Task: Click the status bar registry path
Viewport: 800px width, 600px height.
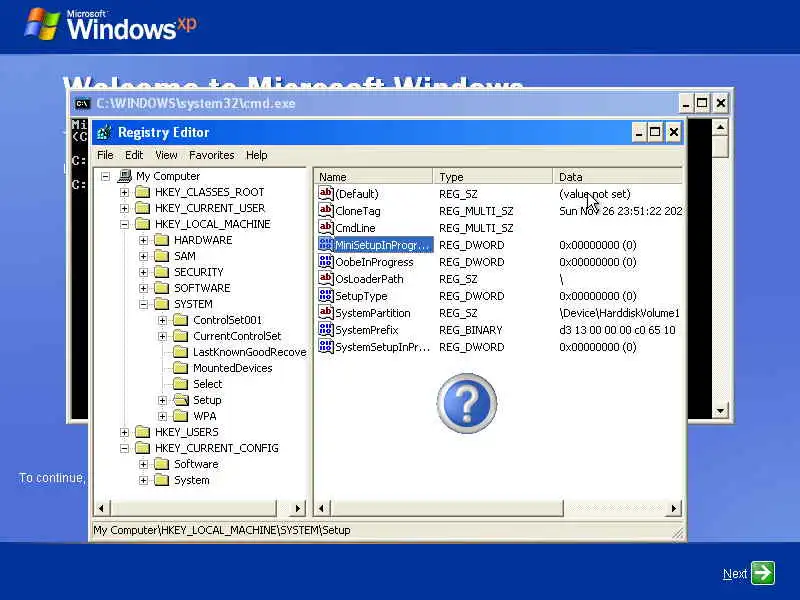Action: pyautogui.click(x=221, y=530)
